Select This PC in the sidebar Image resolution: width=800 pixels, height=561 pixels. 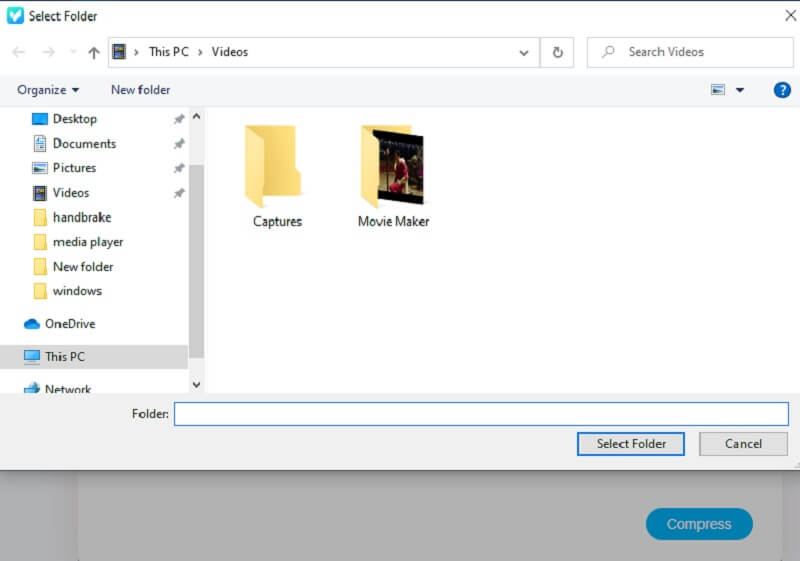pos(64,357)
